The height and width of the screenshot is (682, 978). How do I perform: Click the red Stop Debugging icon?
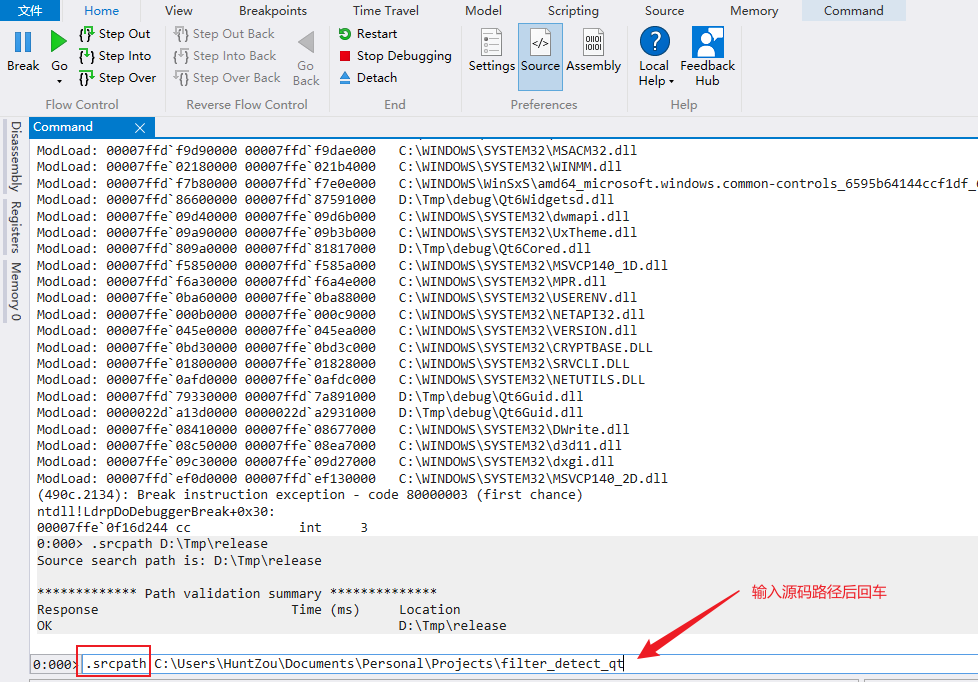(345, 56)
